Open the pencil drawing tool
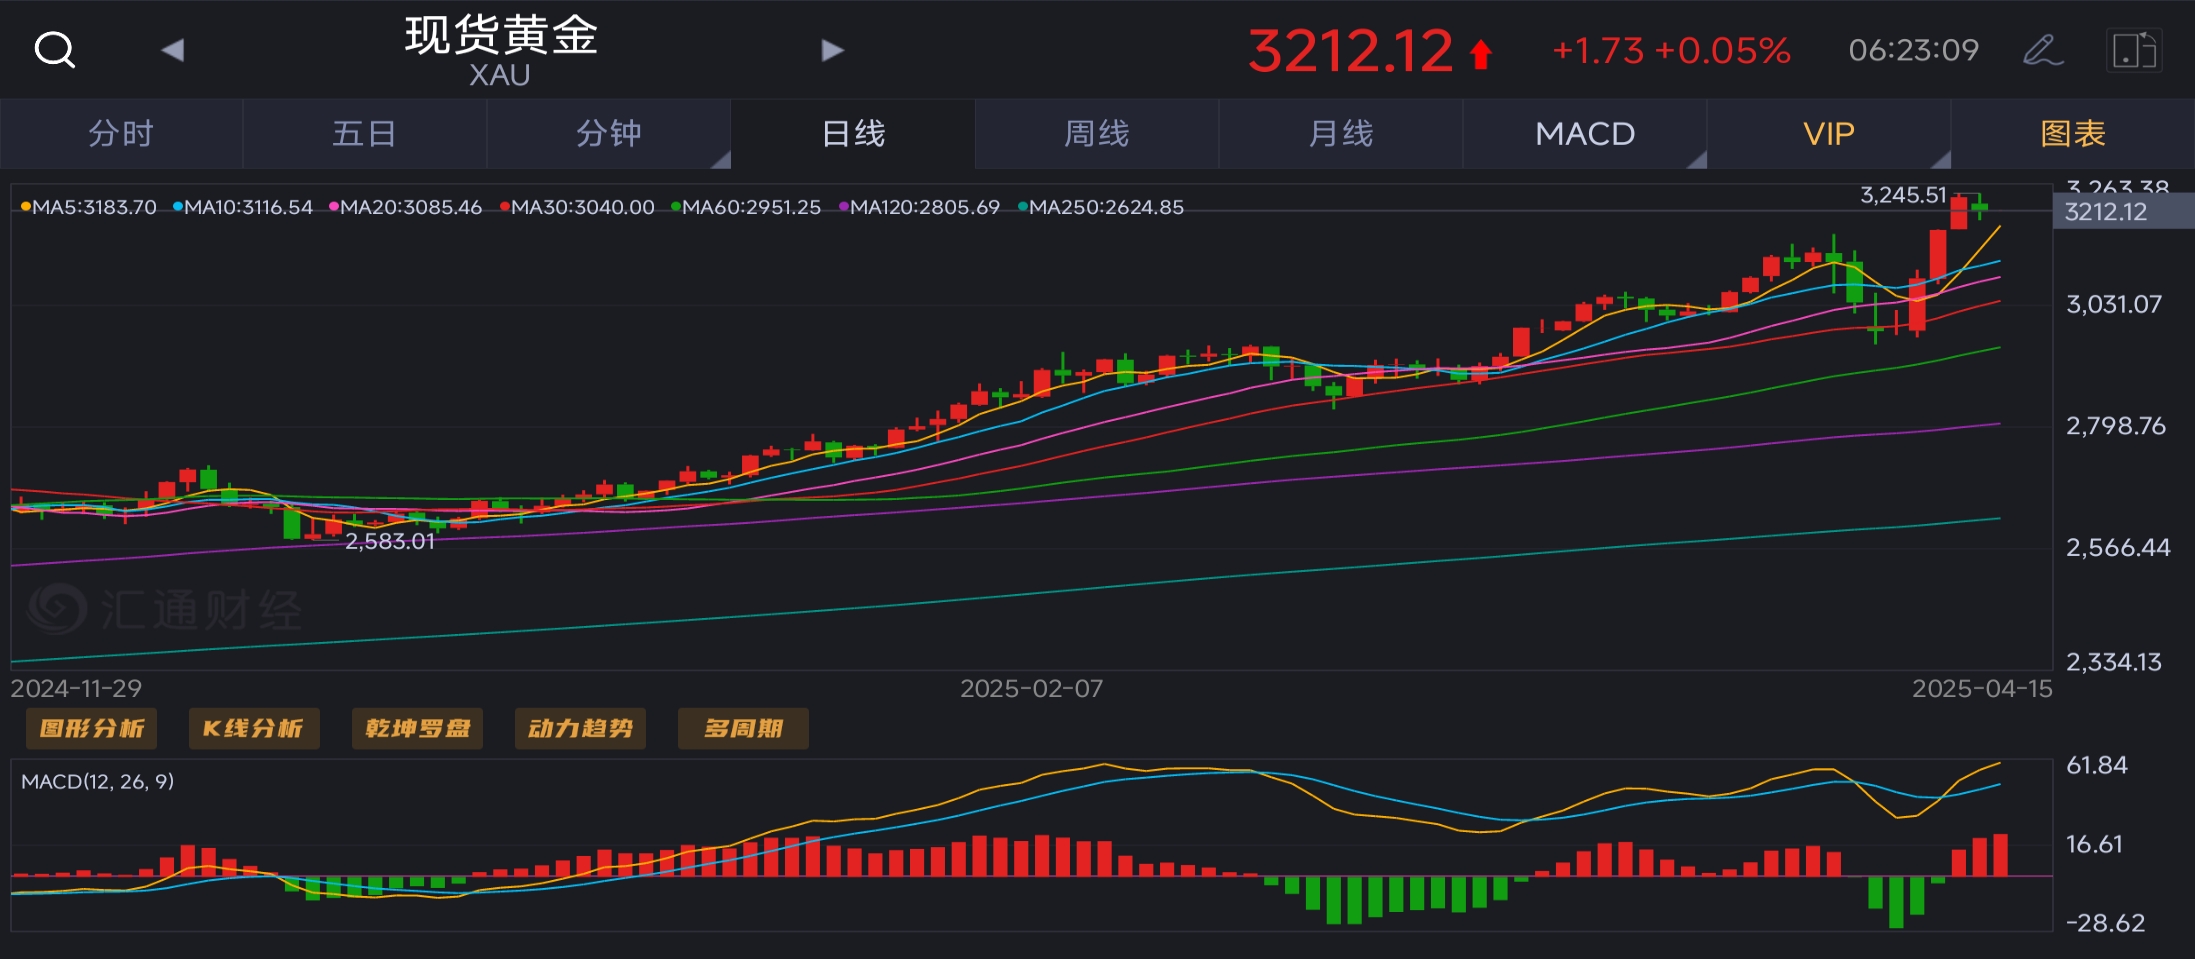Screen dimensions: 2195x959 coord(2042,50)
